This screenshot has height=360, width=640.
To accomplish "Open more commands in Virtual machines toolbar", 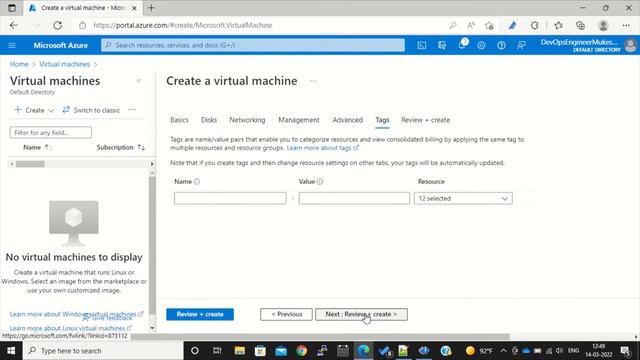I will coord(132,110).
